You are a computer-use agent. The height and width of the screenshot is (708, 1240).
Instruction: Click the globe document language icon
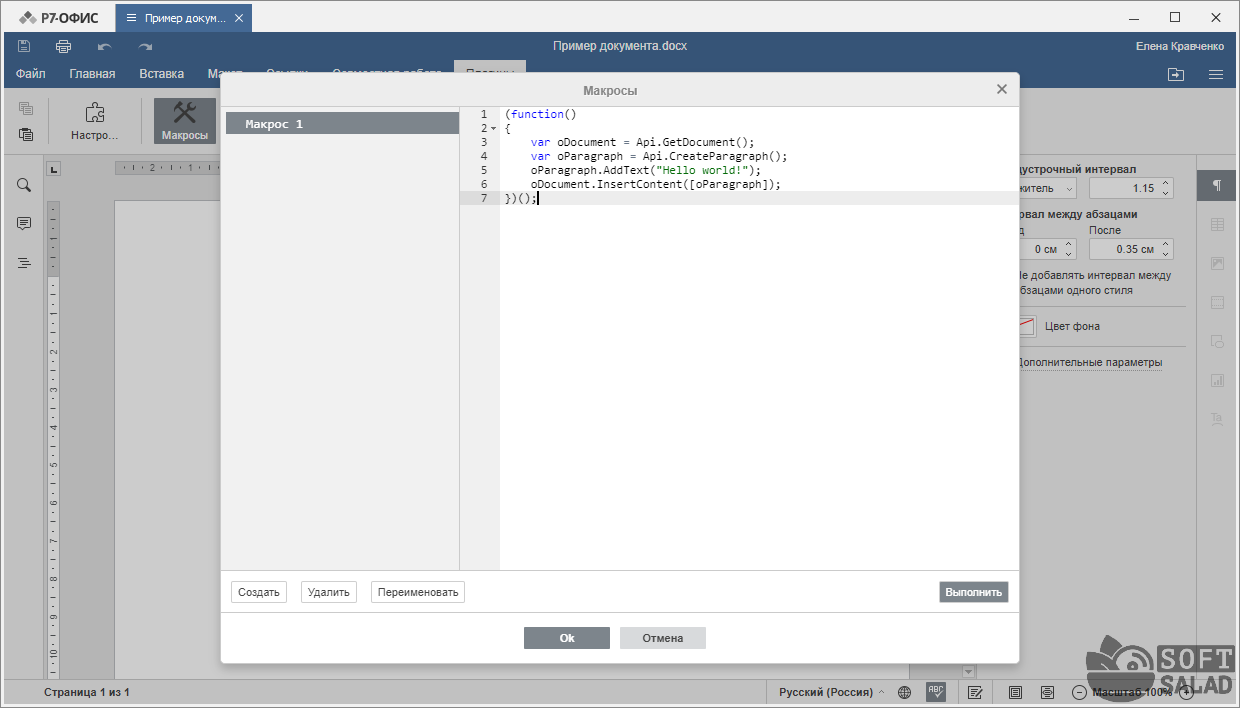pos(904,692)
